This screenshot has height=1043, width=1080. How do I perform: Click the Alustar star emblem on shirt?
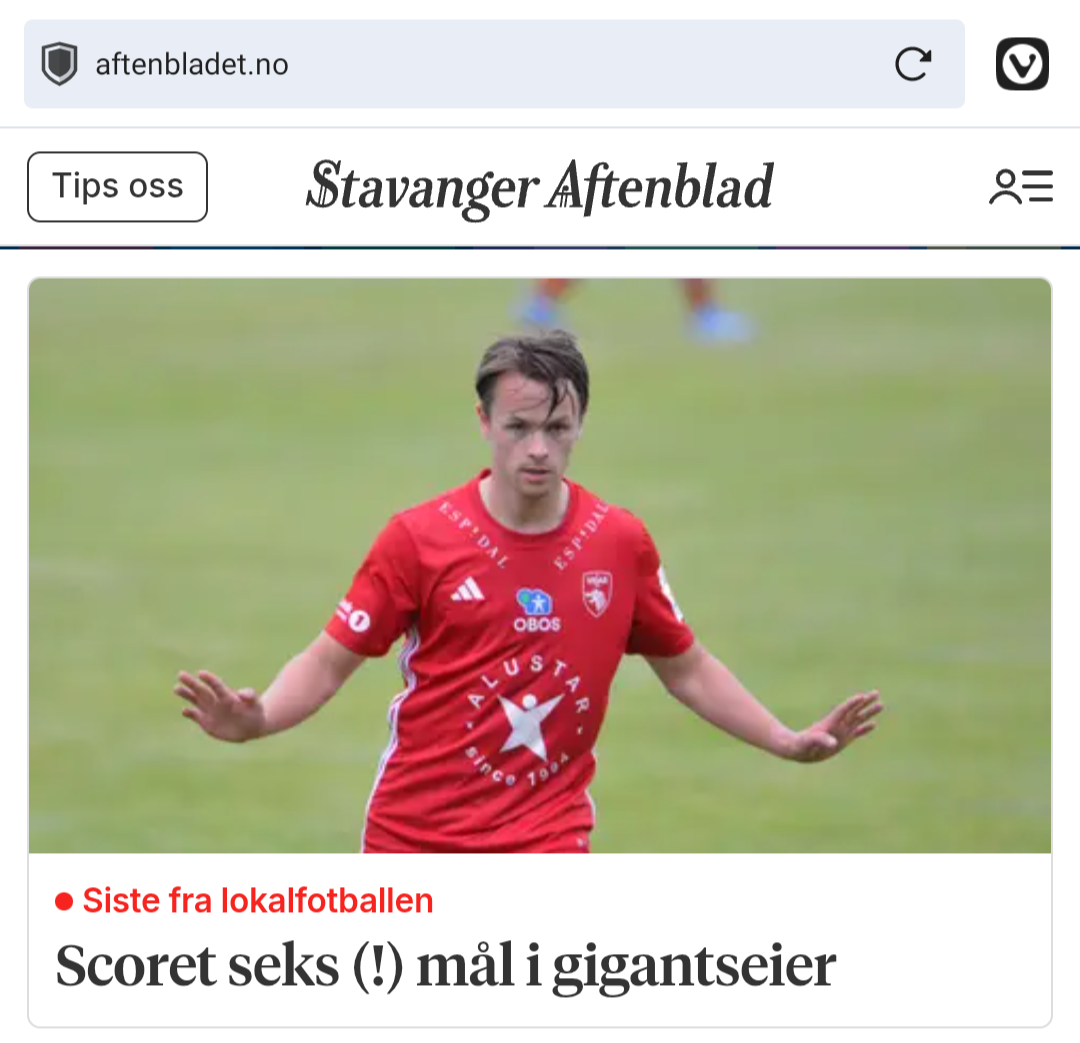(523, 720)
